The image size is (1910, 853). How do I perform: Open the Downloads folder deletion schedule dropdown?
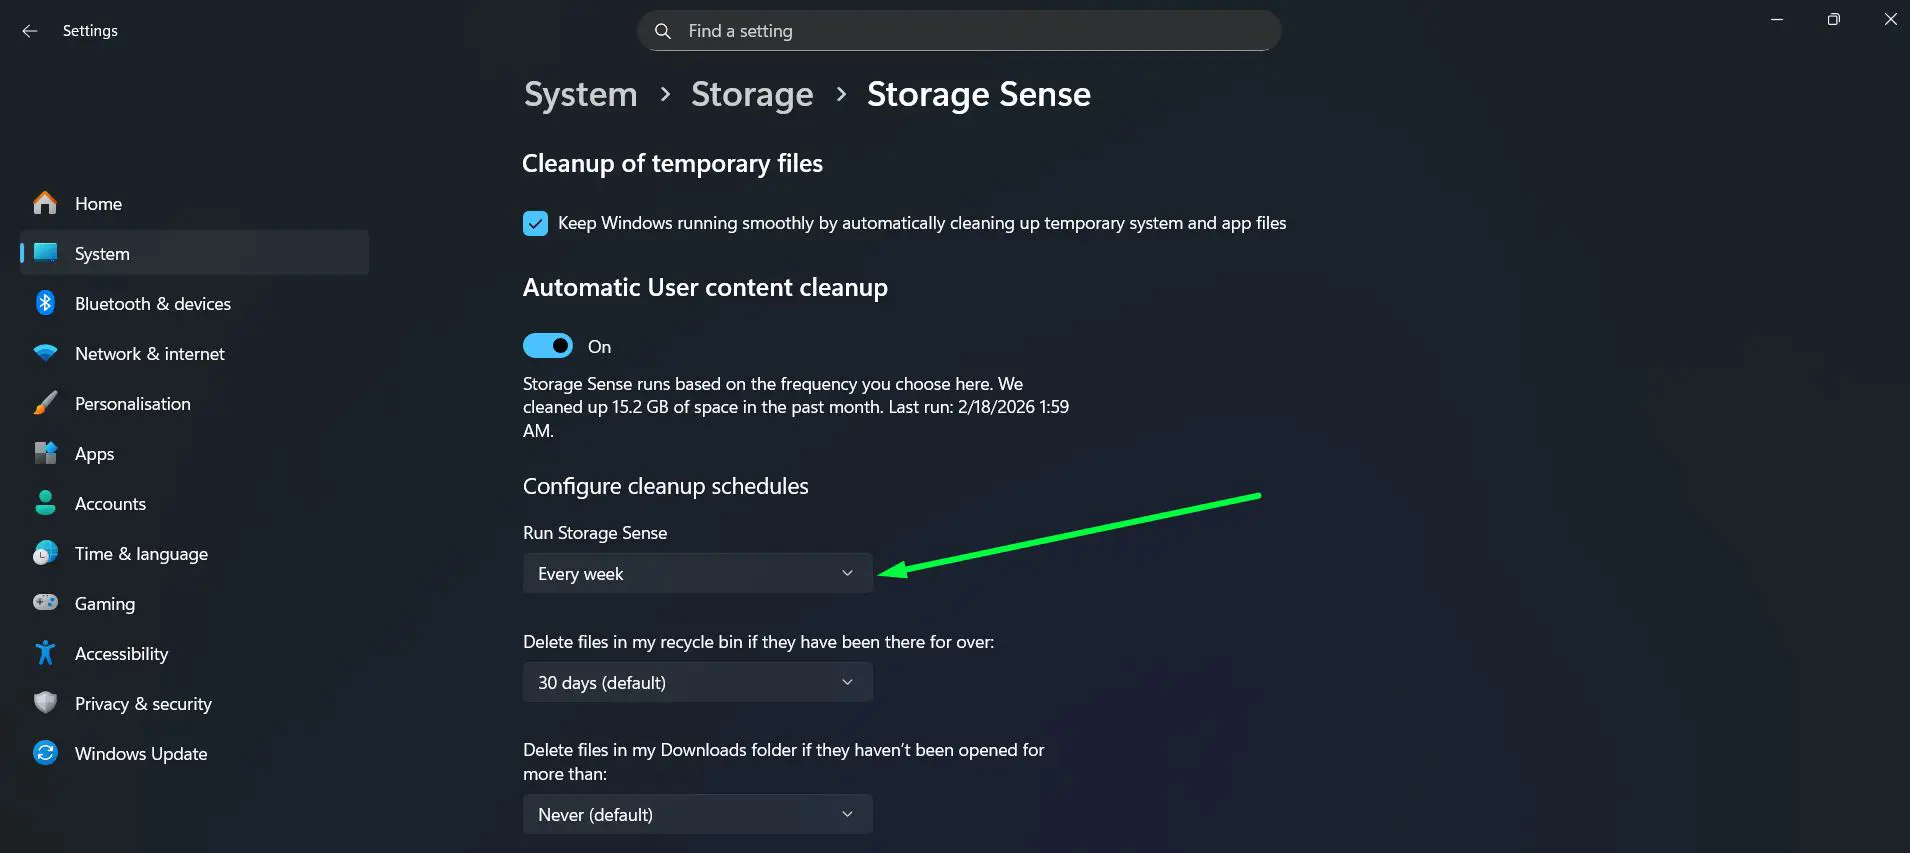tap(696, 814)
